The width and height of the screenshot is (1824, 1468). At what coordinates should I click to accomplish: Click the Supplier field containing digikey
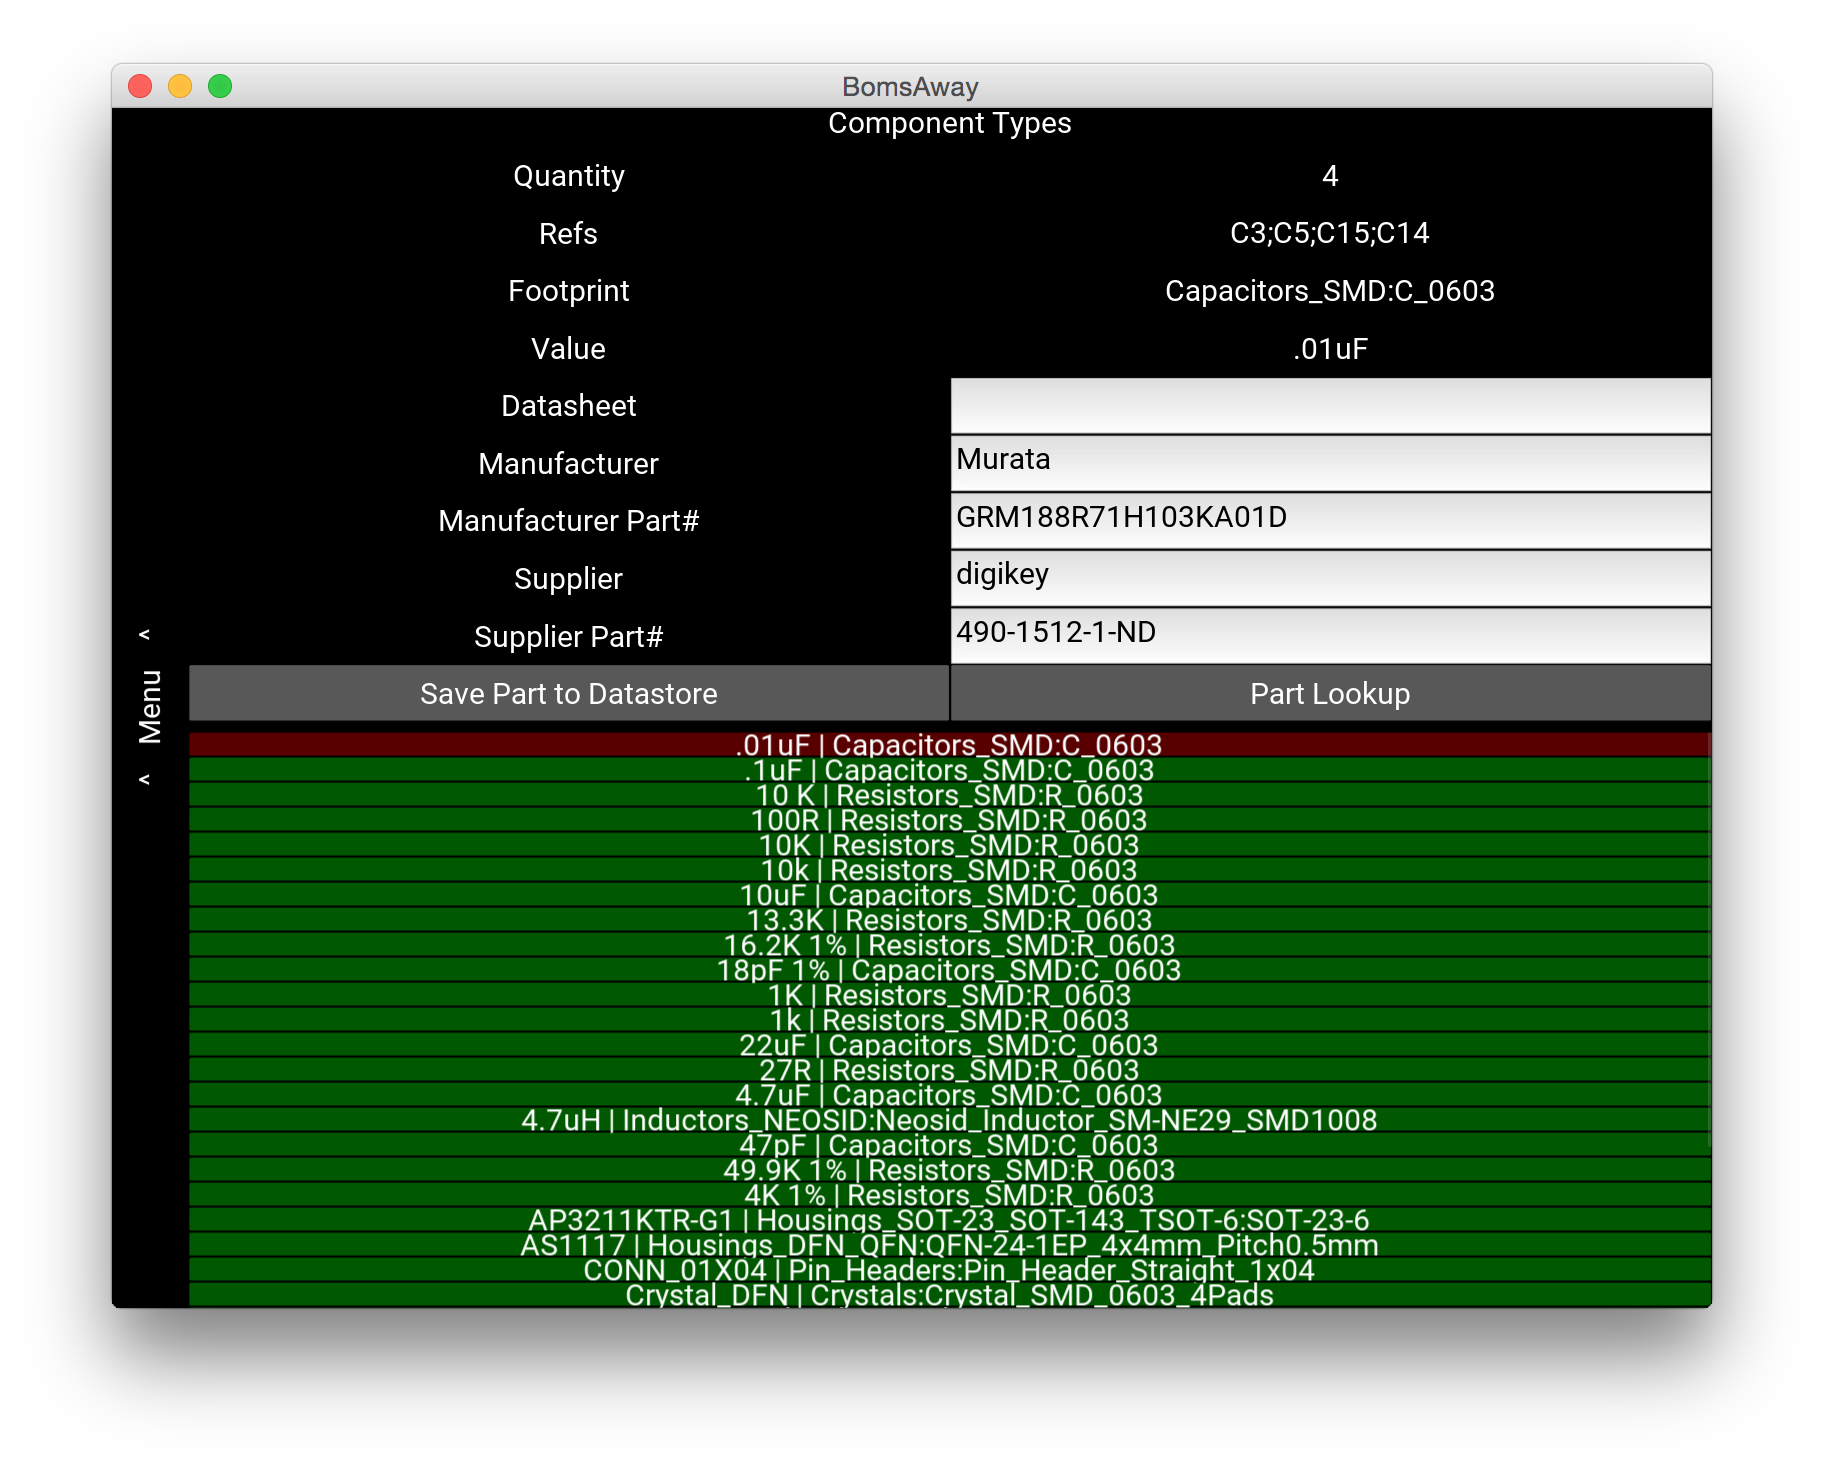[1330, 578]
